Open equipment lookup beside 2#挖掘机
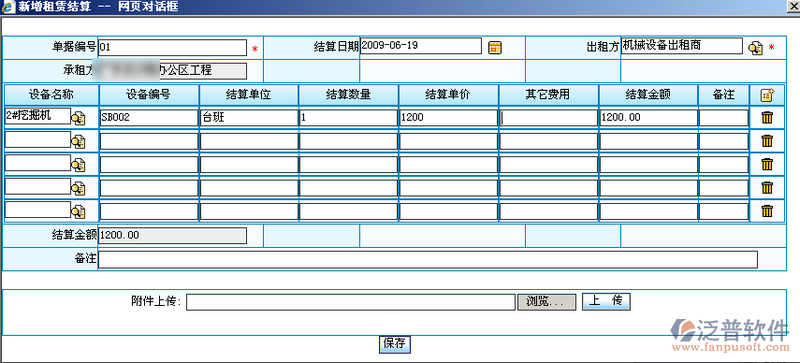The height and width of the screenshot is (363, 800). (x=78, y=119)
